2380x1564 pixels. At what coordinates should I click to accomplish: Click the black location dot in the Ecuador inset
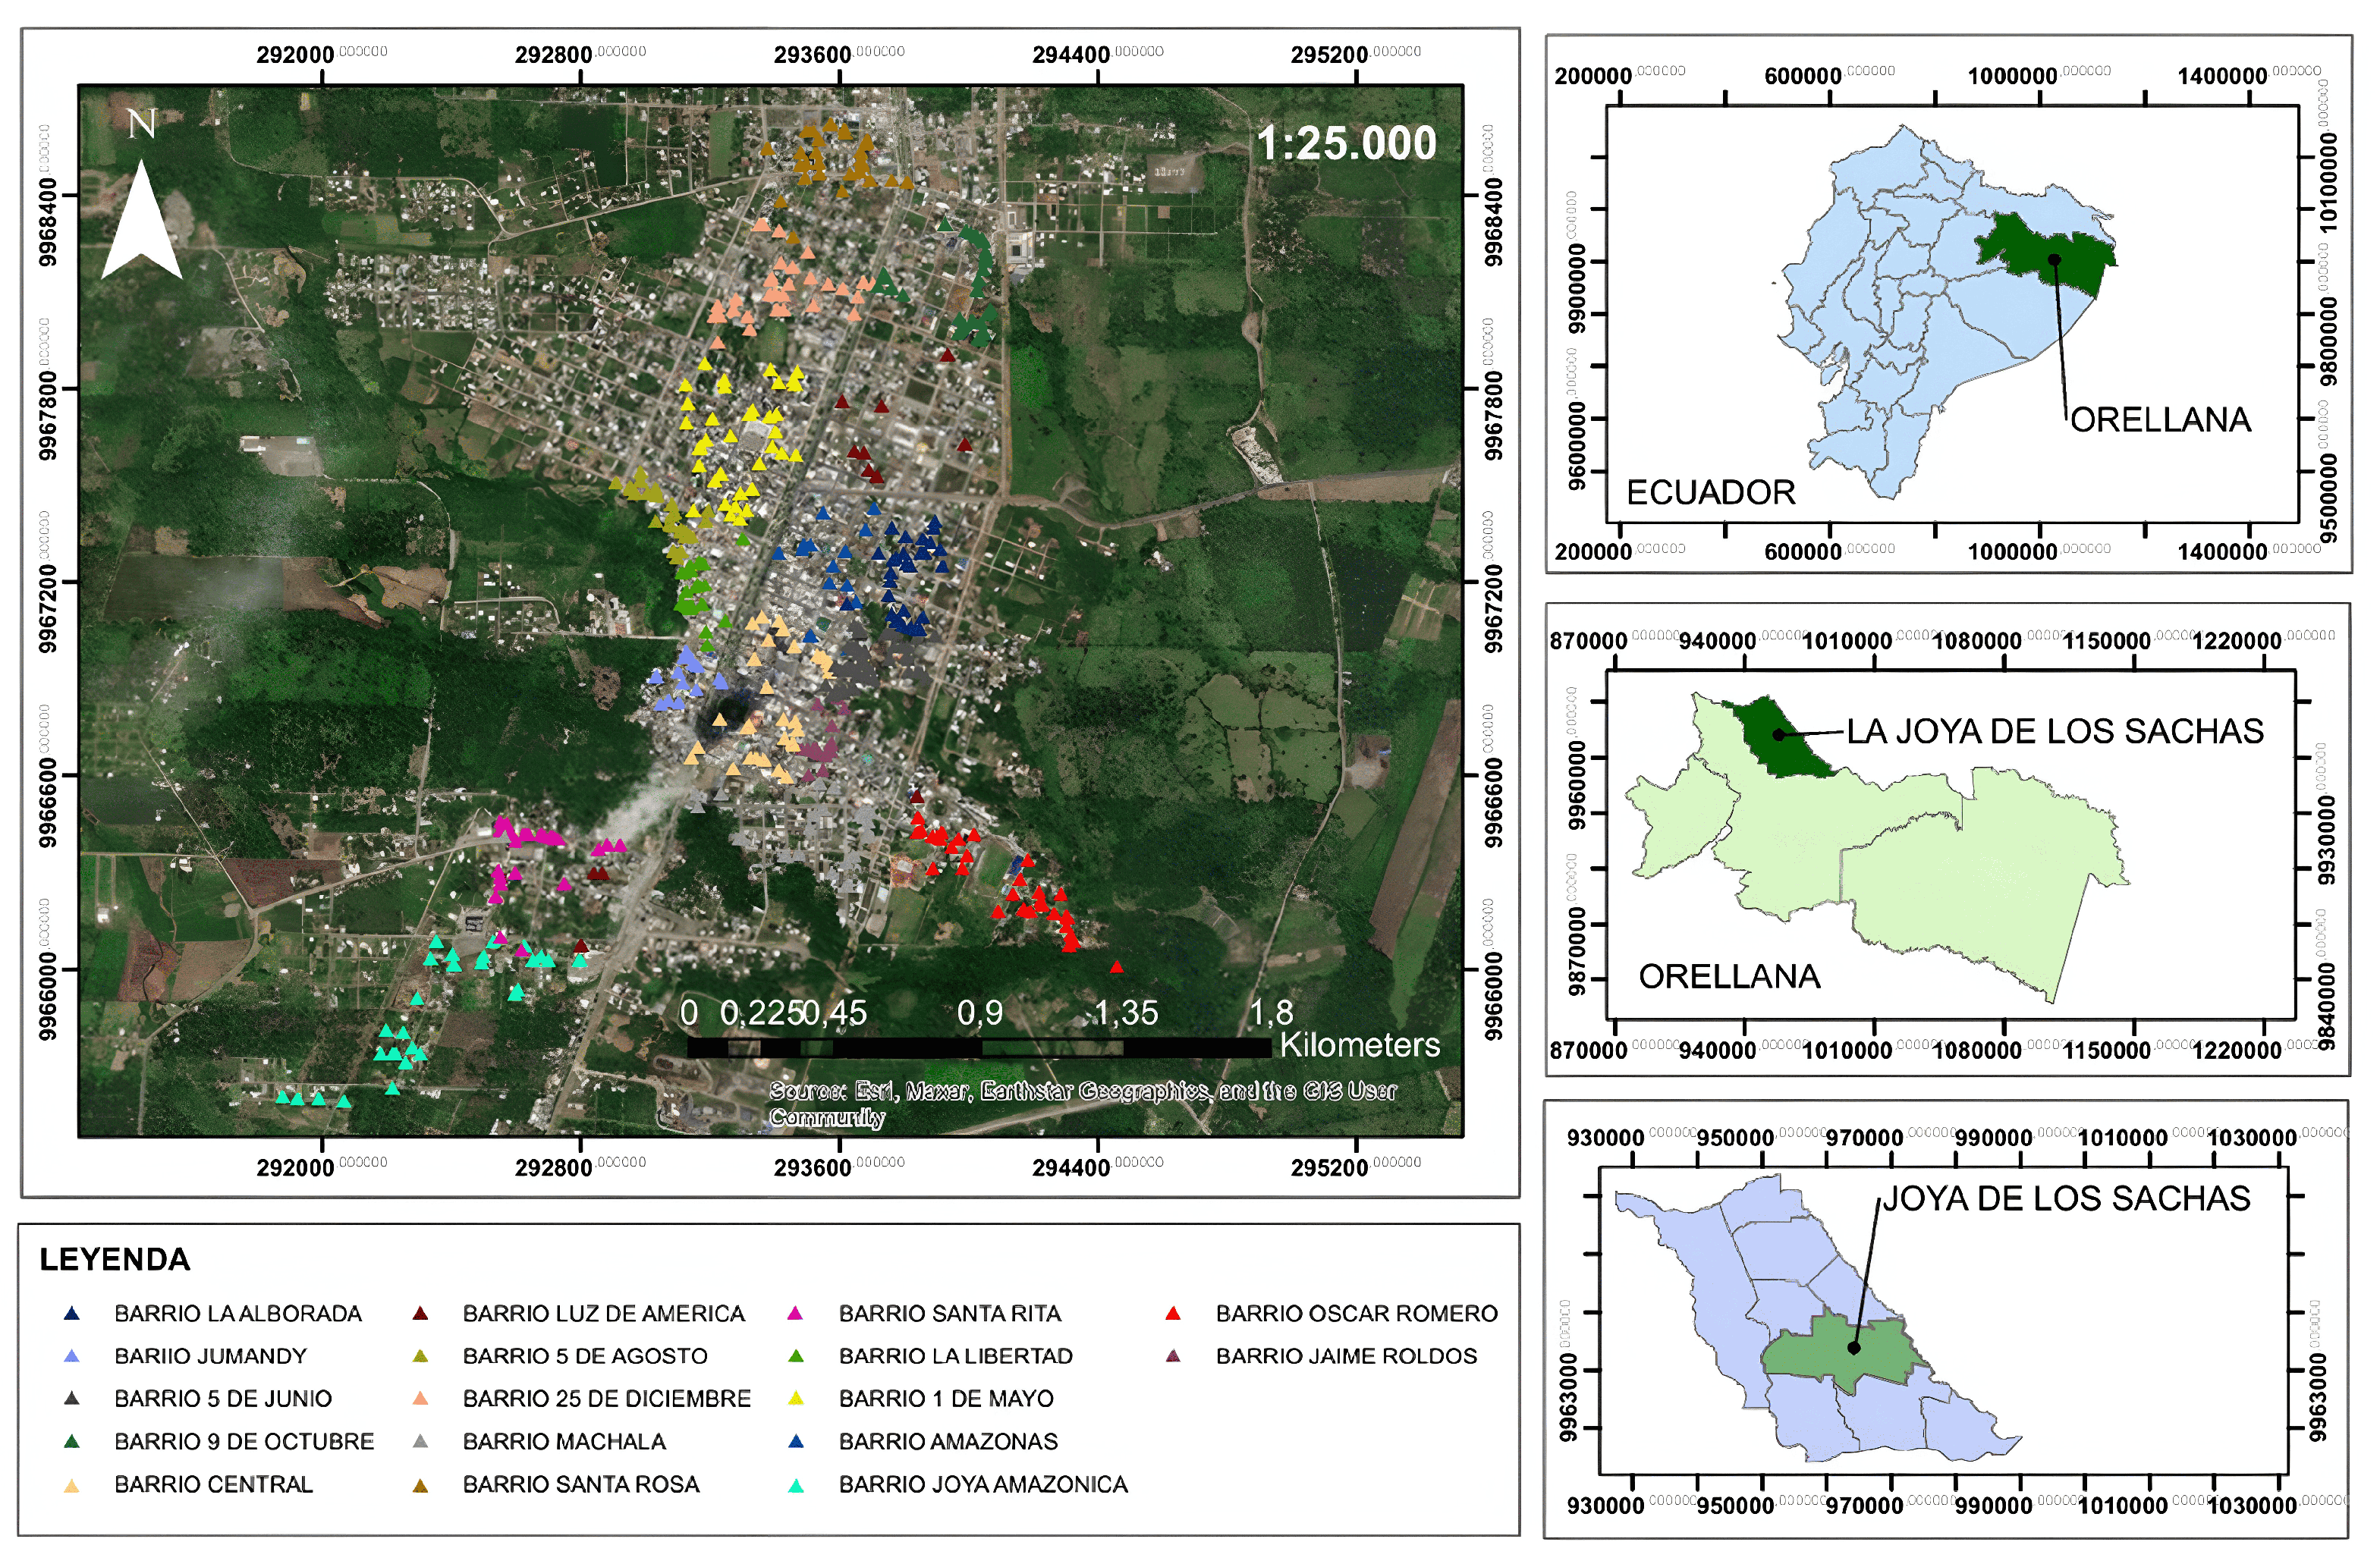(2054, 260)
